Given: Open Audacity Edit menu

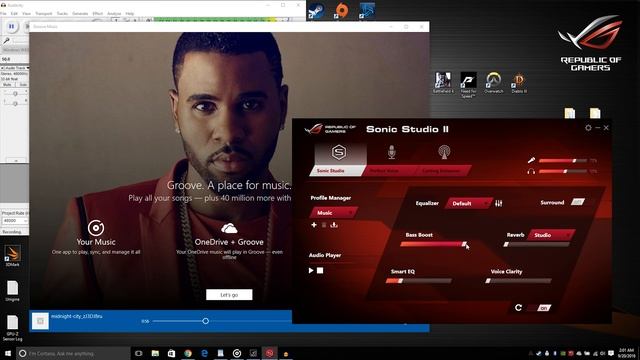Looking at the screenshot, I should coord(14,13).
